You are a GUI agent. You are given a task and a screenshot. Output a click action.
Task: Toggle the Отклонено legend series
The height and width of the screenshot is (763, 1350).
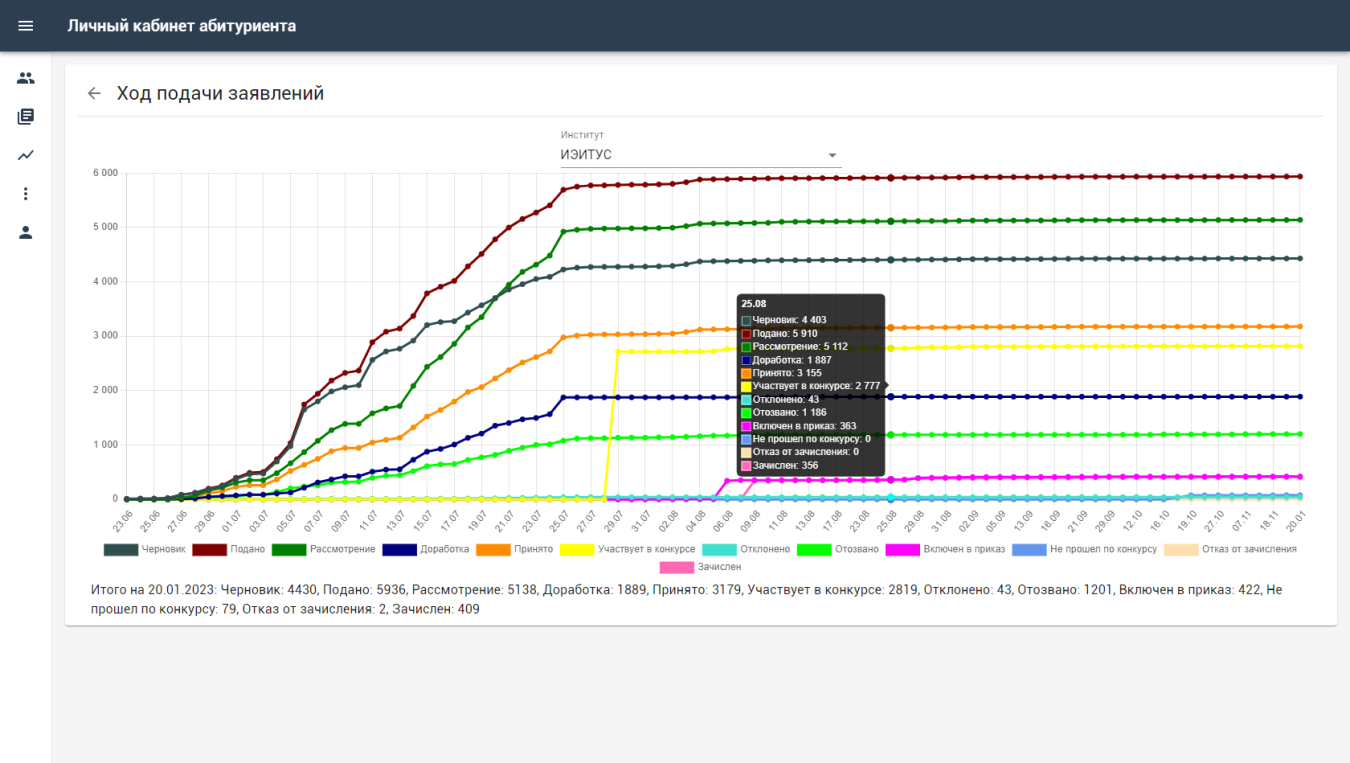[x=746, y=549]
